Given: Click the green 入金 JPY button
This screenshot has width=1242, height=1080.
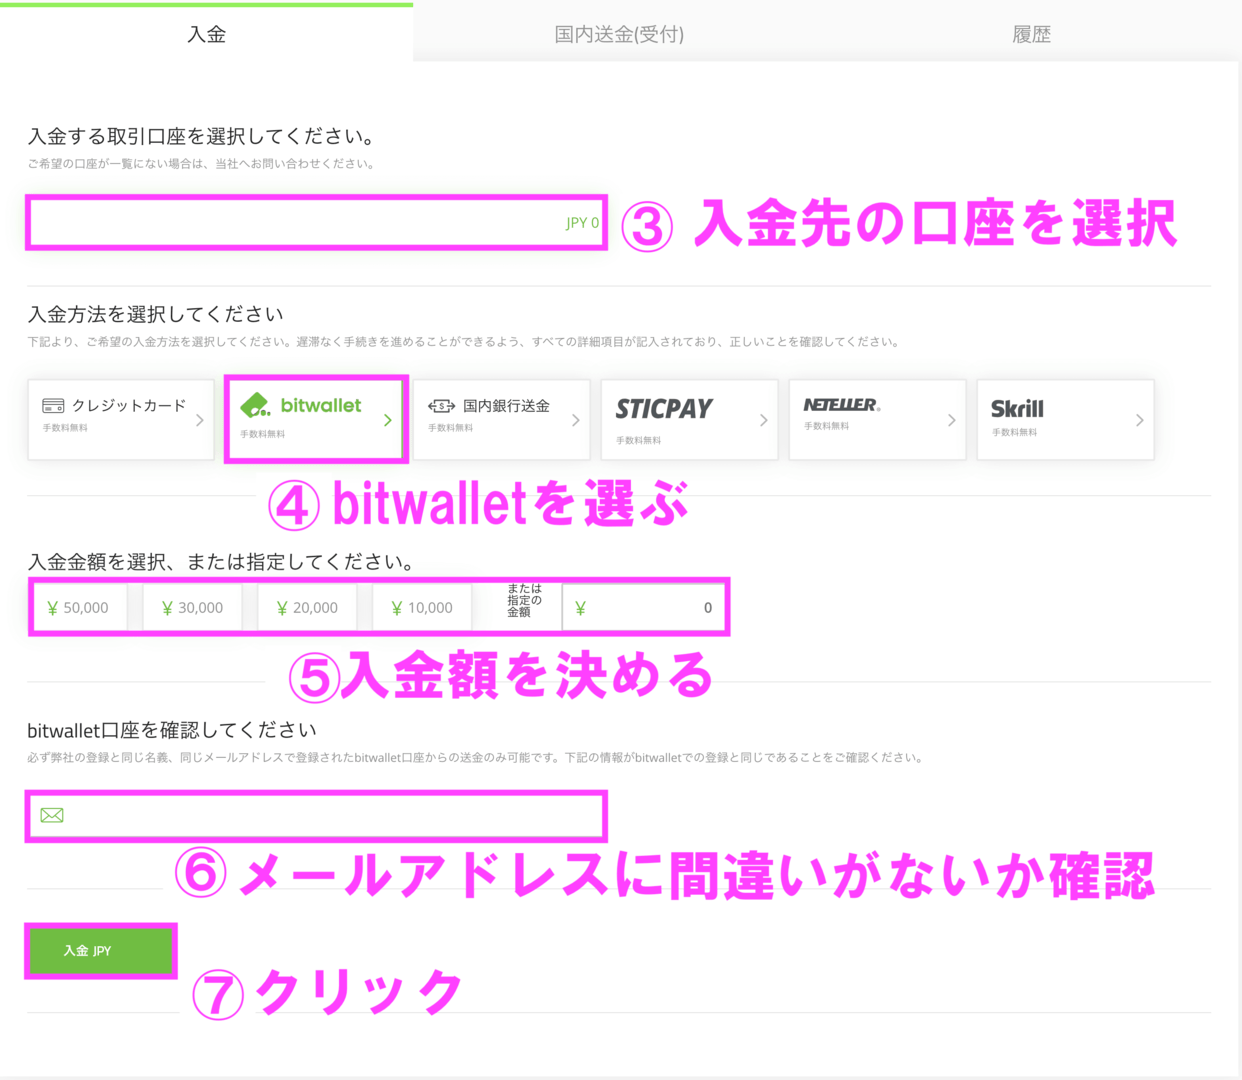Looking at the screenshot, I should (101, 951).
